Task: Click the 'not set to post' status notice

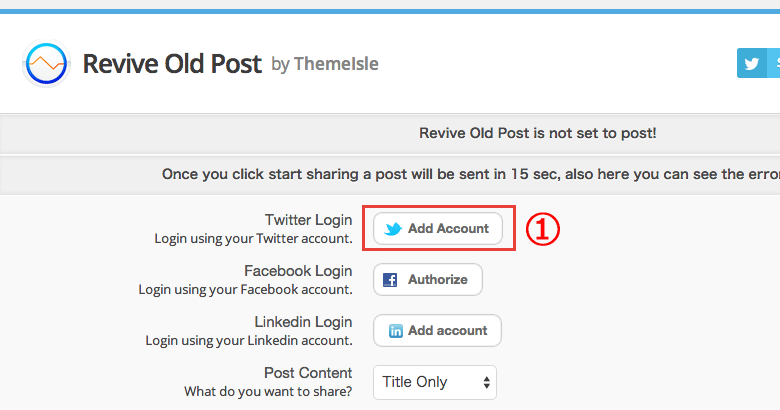Action: [538, 133]
